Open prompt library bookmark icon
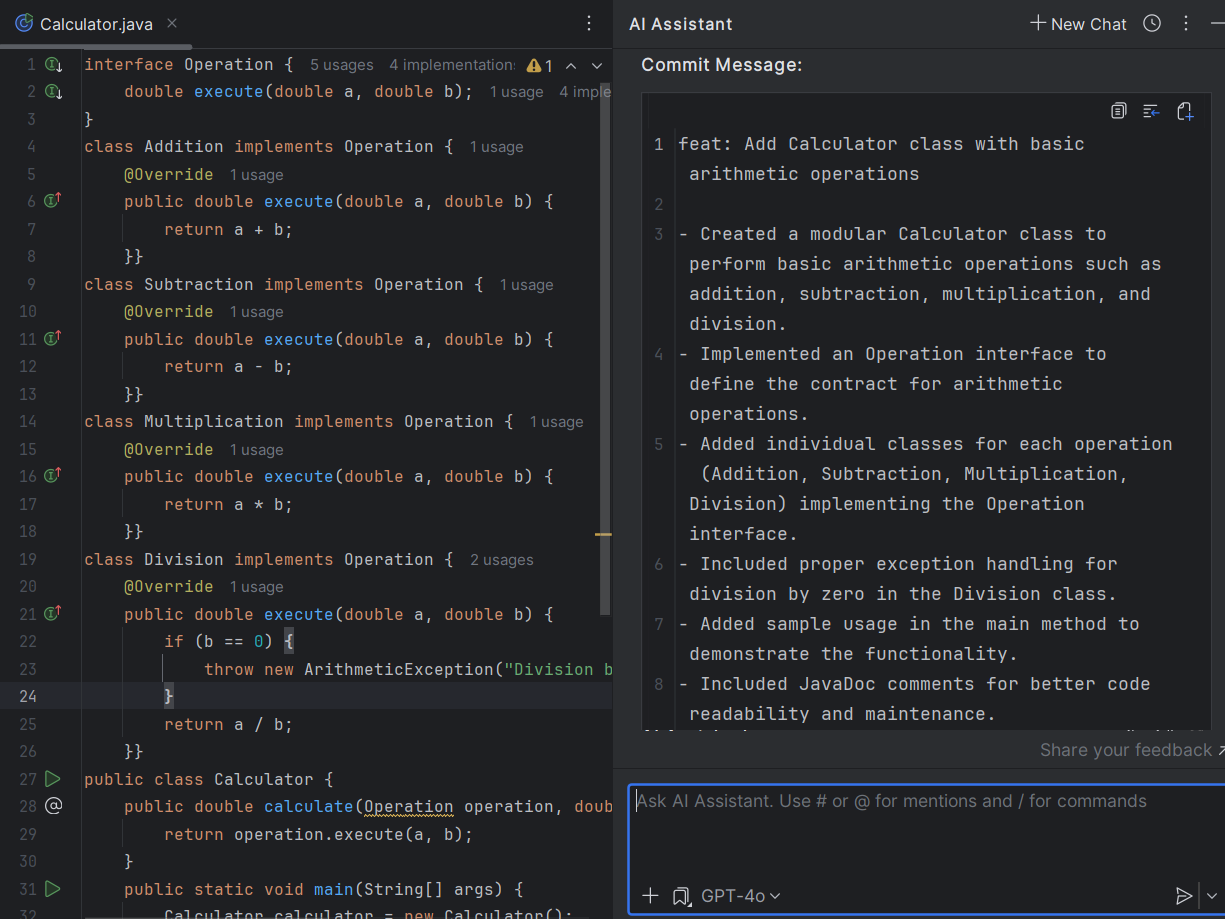The width and height of the screenshot is (1225, 919). pos(681,896)
